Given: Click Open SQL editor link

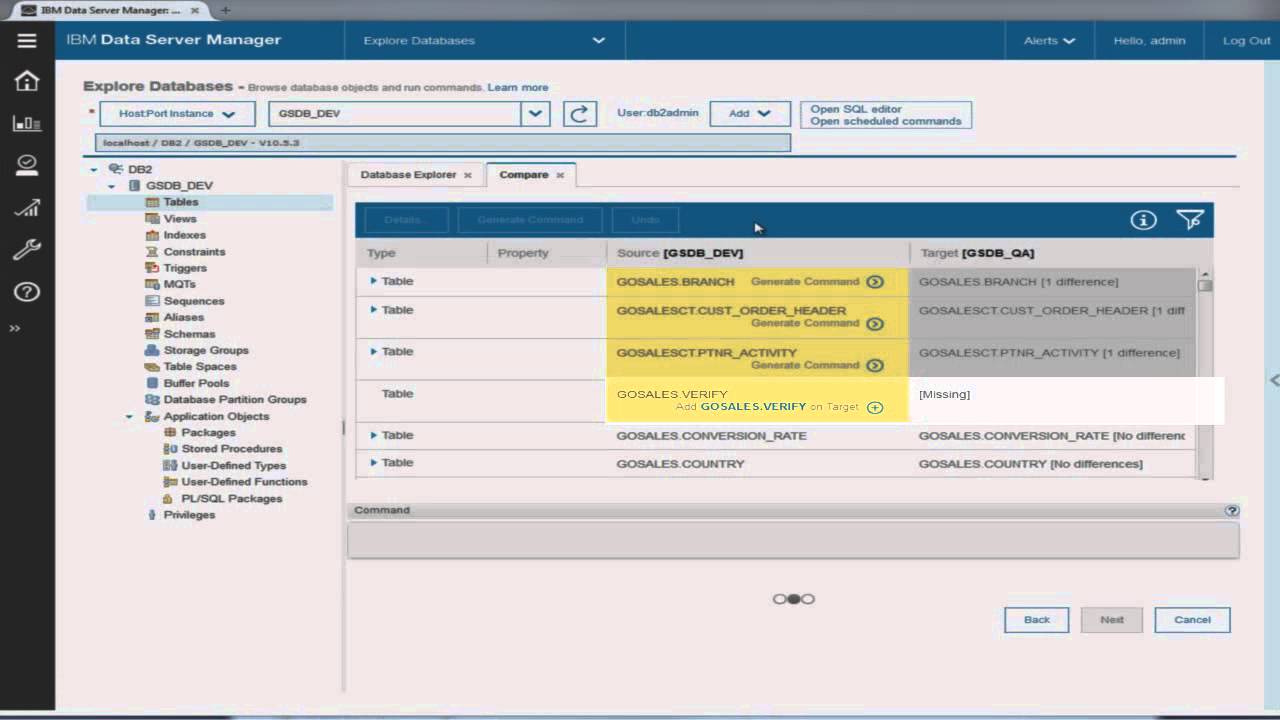Looking at the screenshot, I should click(x=855, y=109).
